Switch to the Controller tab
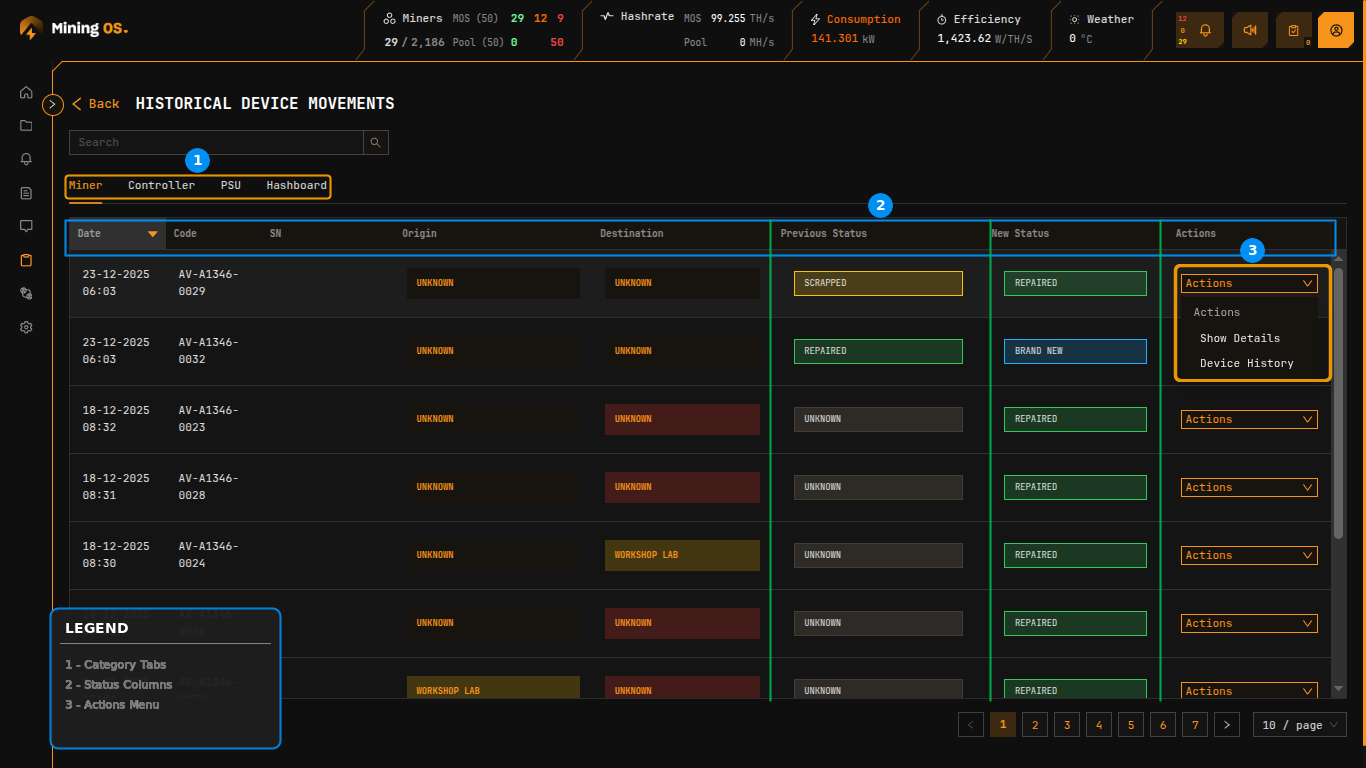Screen dimensions: 1366x768 [161, 185]
